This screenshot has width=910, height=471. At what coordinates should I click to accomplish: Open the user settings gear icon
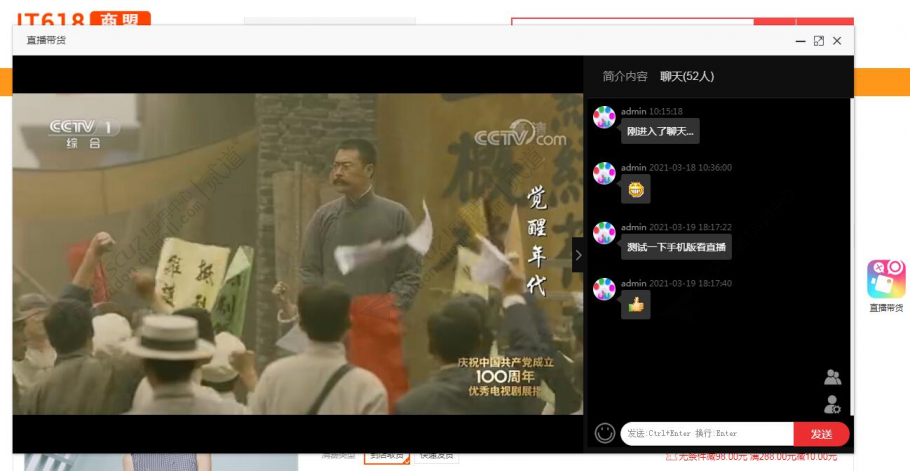click(833, 404)
